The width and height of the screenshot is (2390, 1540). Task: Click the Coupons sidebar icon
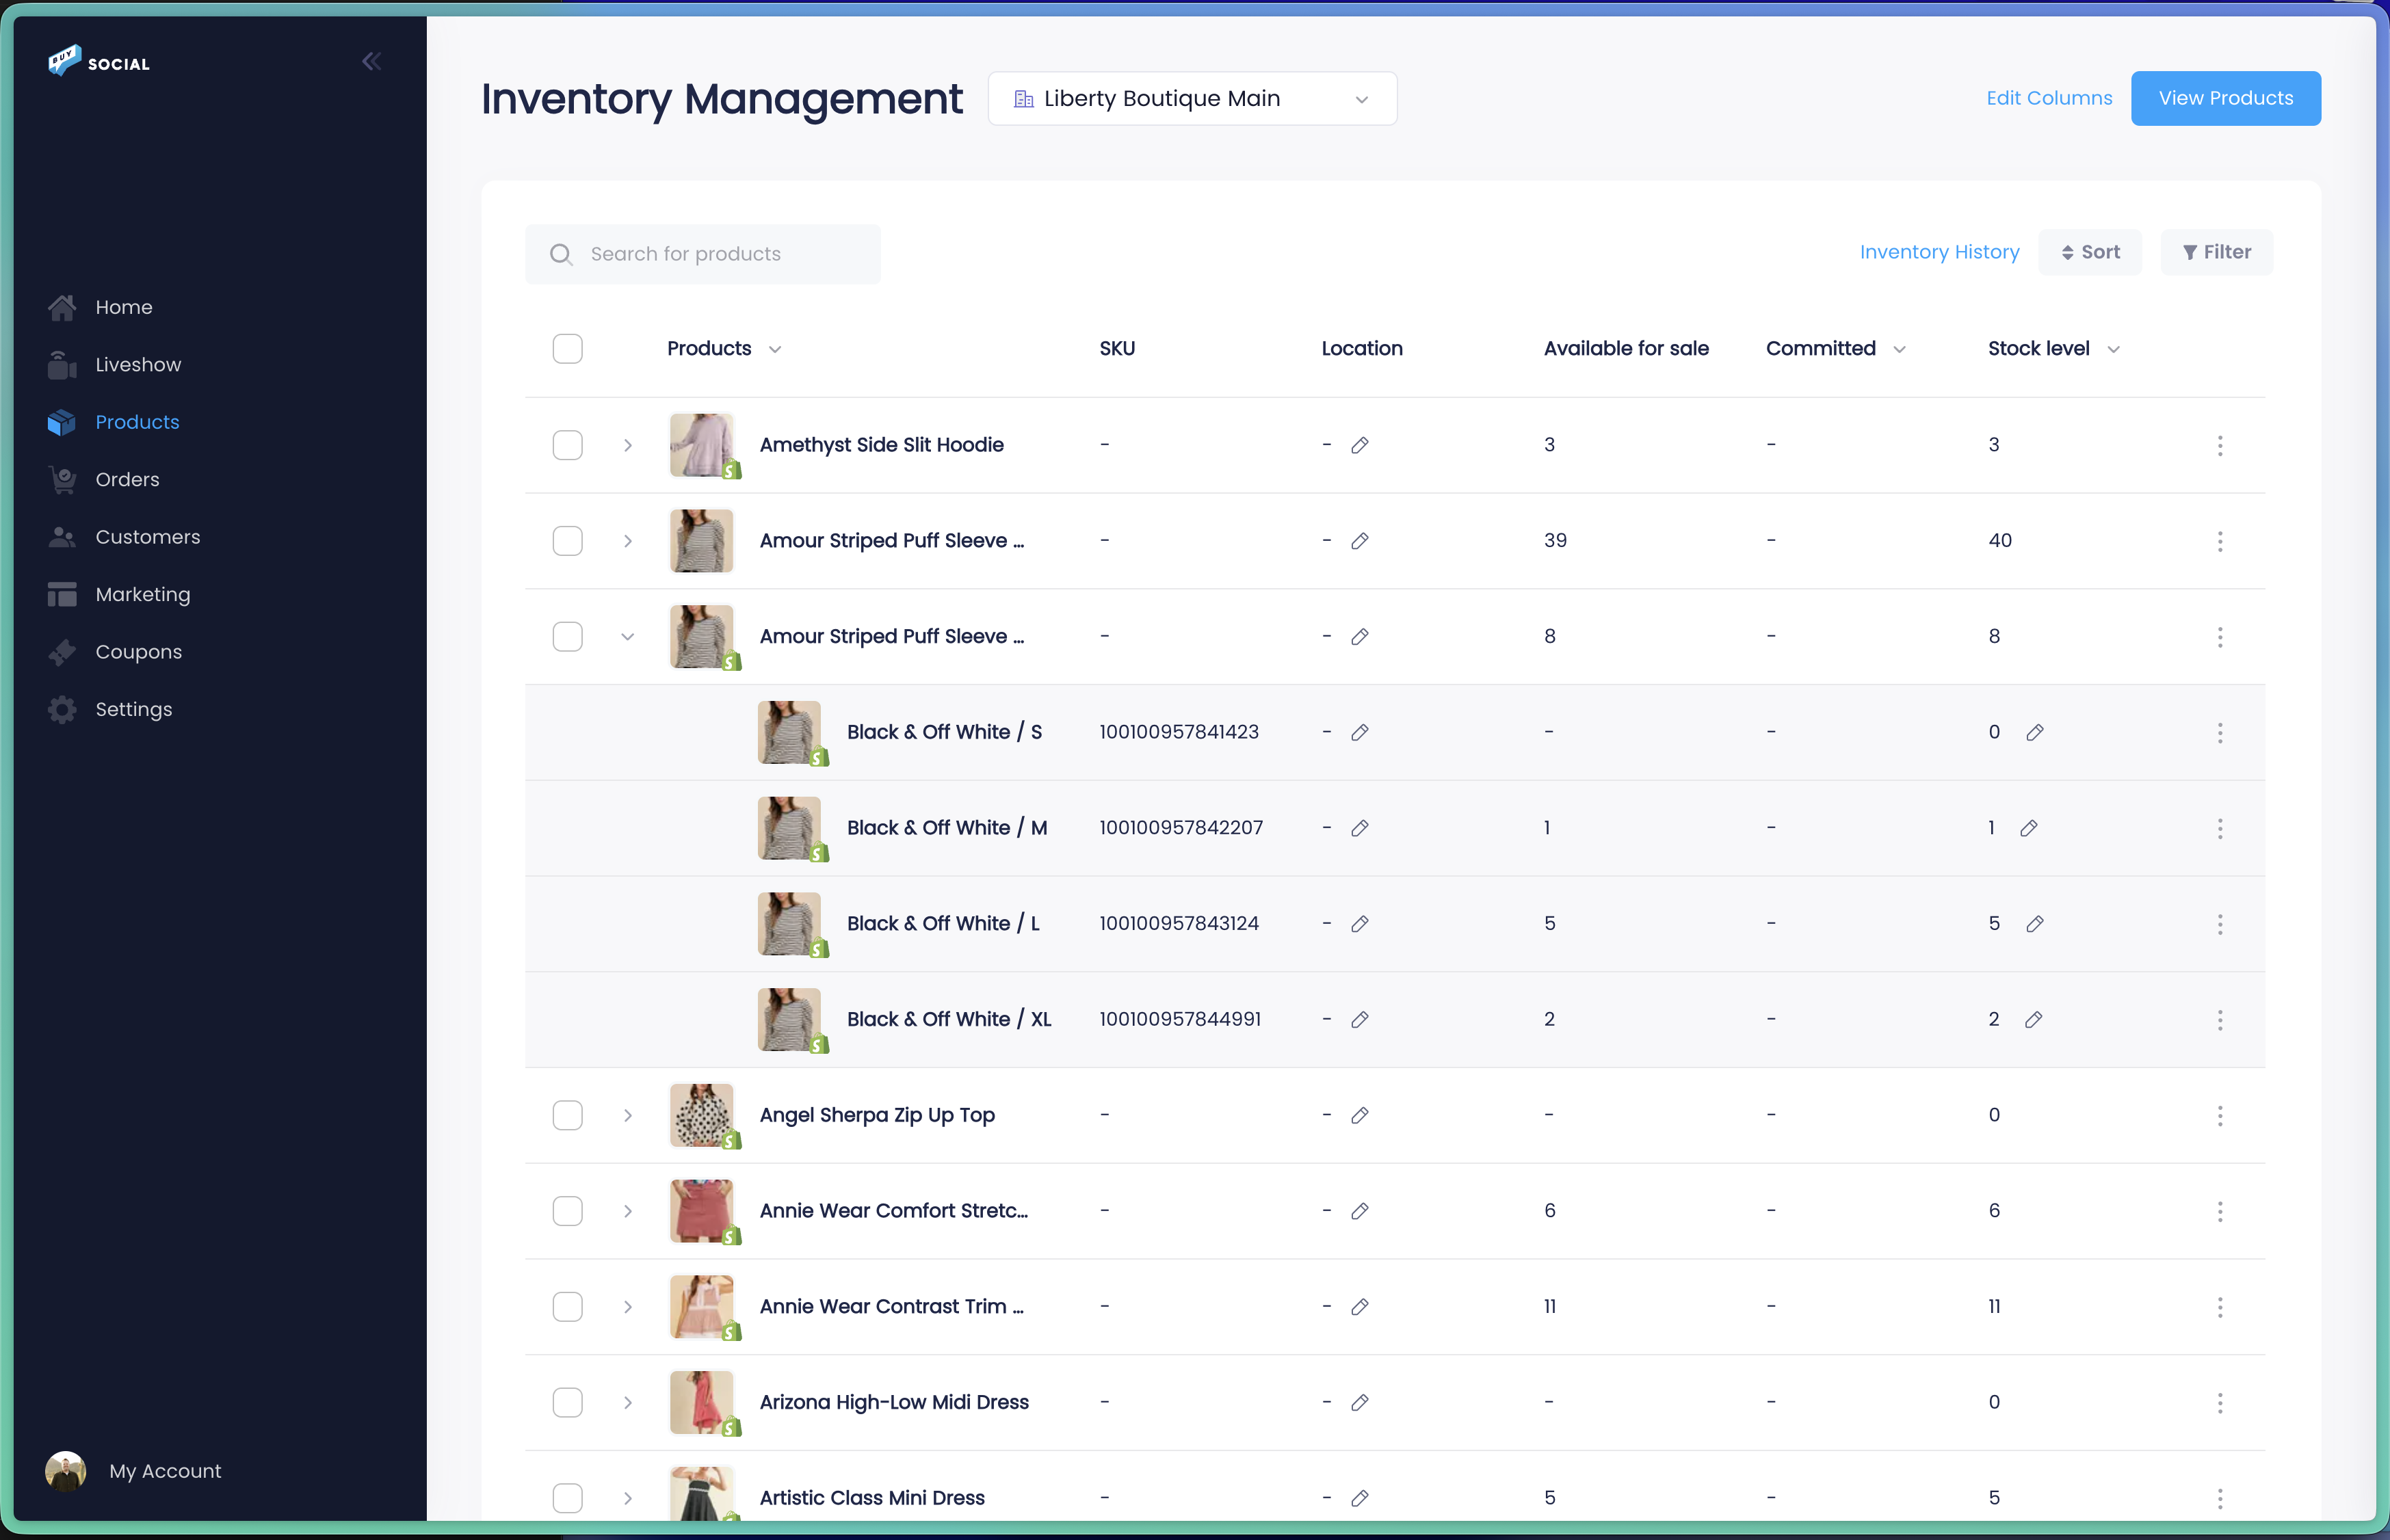(62, 652)
